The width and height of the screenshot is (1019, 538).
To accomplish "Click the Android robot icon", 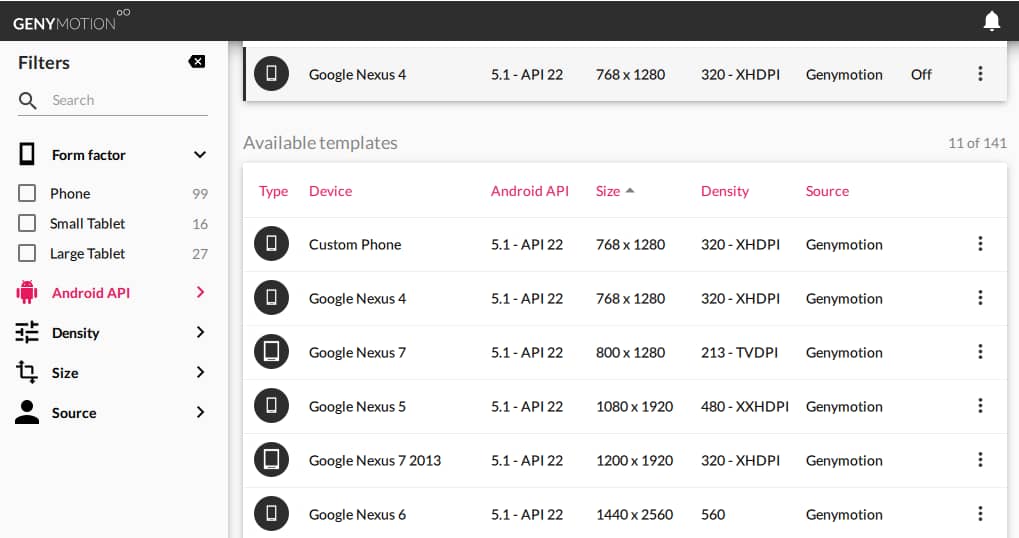I will click(x=27, y=292).
